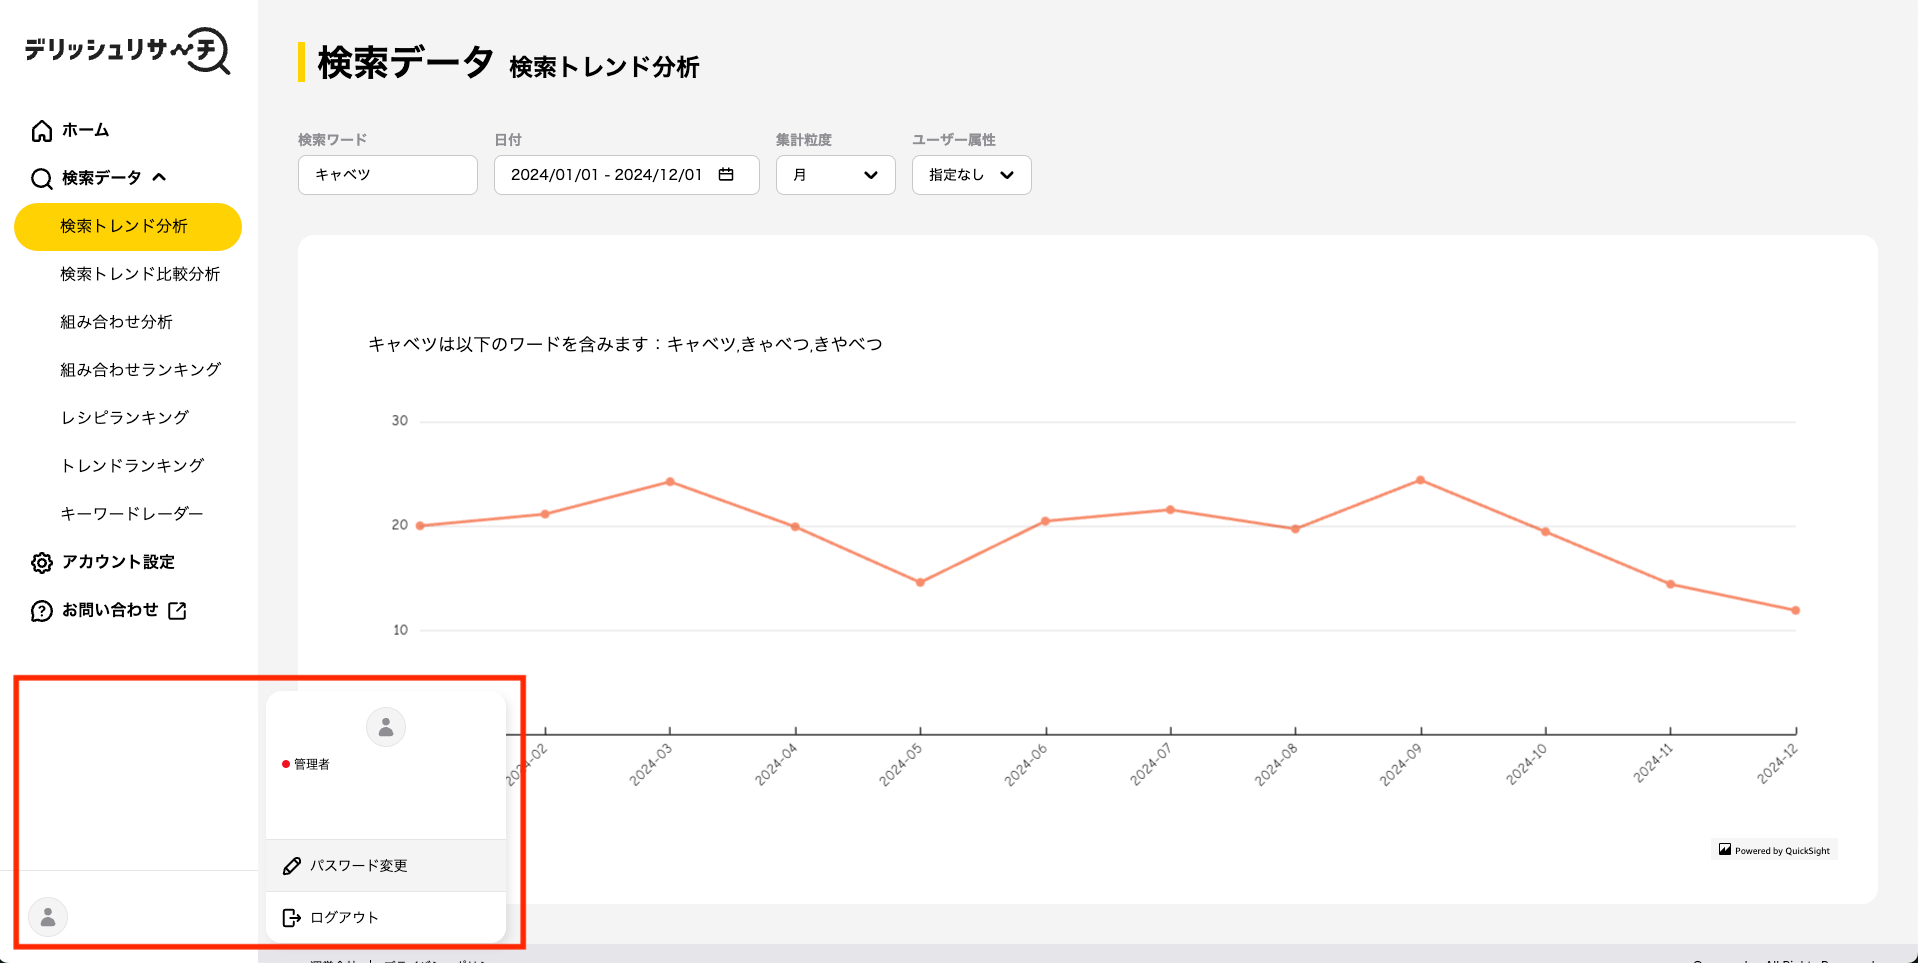Click the キャベツは以下のワードを含みます note text
This screenshot has width=1918, height=963.
point(625,344)
